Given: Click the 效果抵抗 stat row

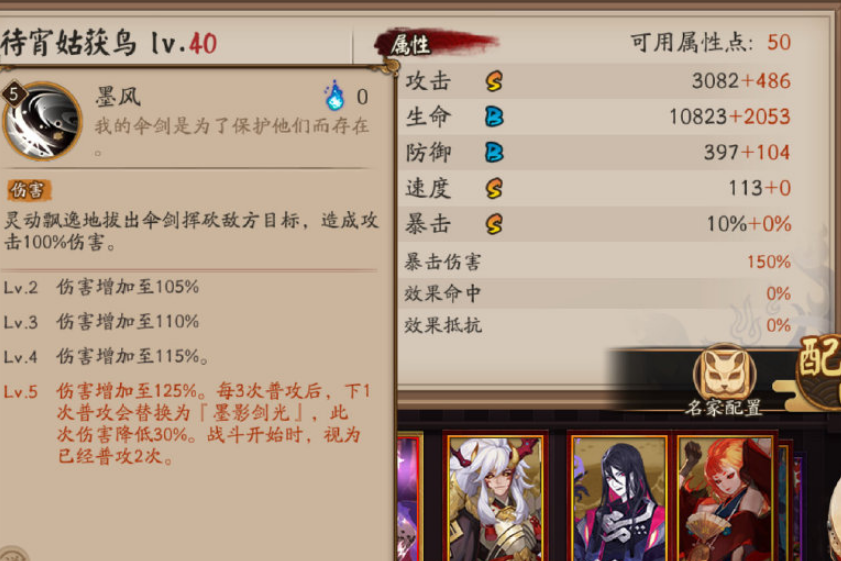Looking at the screenshot, I should (x=597, y=325).
